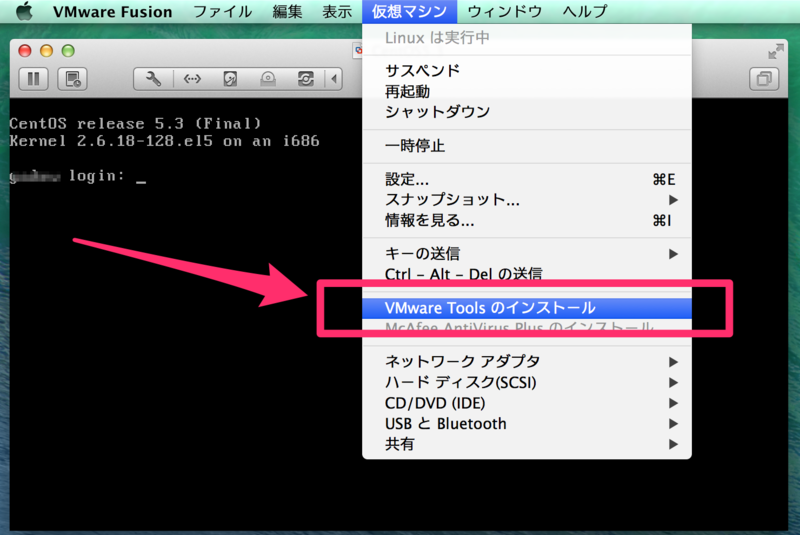800x535 pixels.
Task: Open the ファイル menu
Action: click(222, 11)
